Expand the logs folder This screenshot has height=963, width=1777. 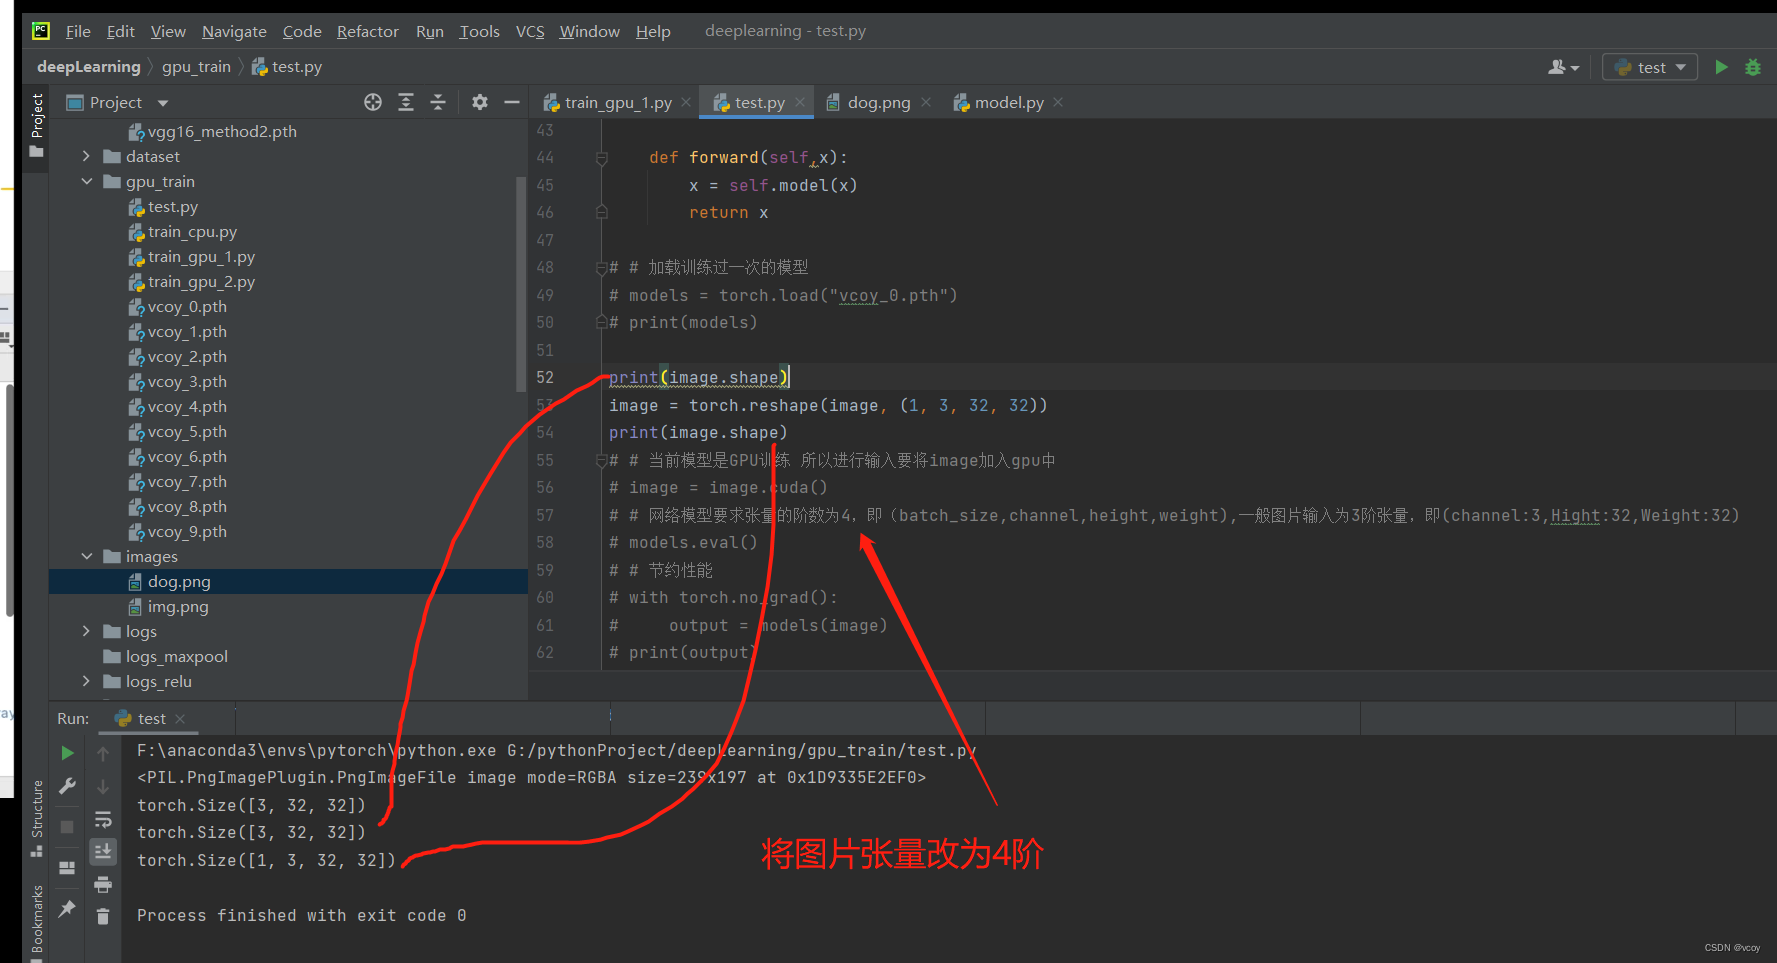[86, 631]
